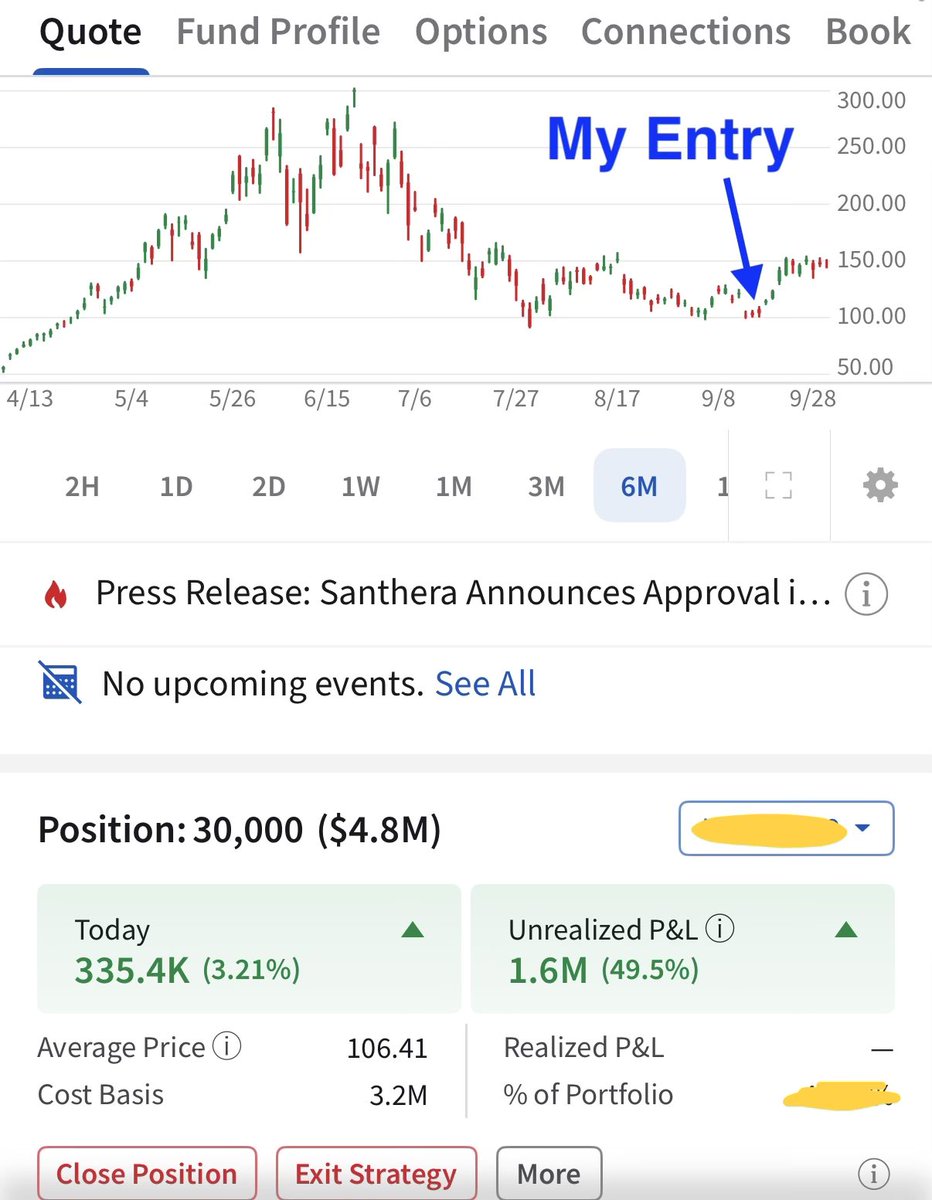Select the 6M chart range

[x=639, y=486]
